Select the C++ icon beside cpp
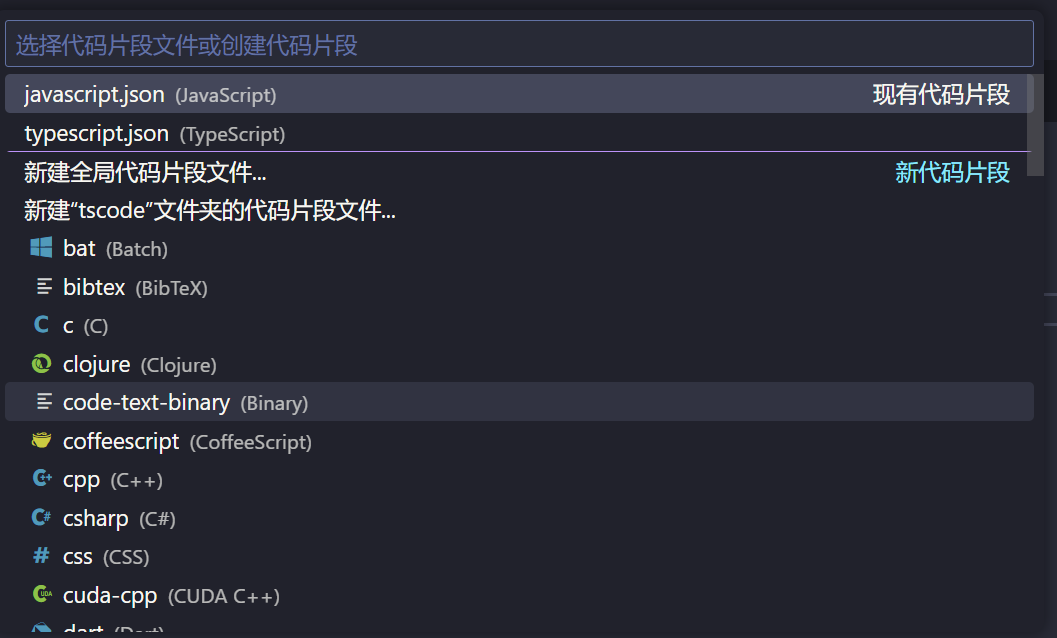Image resolution: width=1057 pixels, height=638 pixels. [x=41, y=479]
